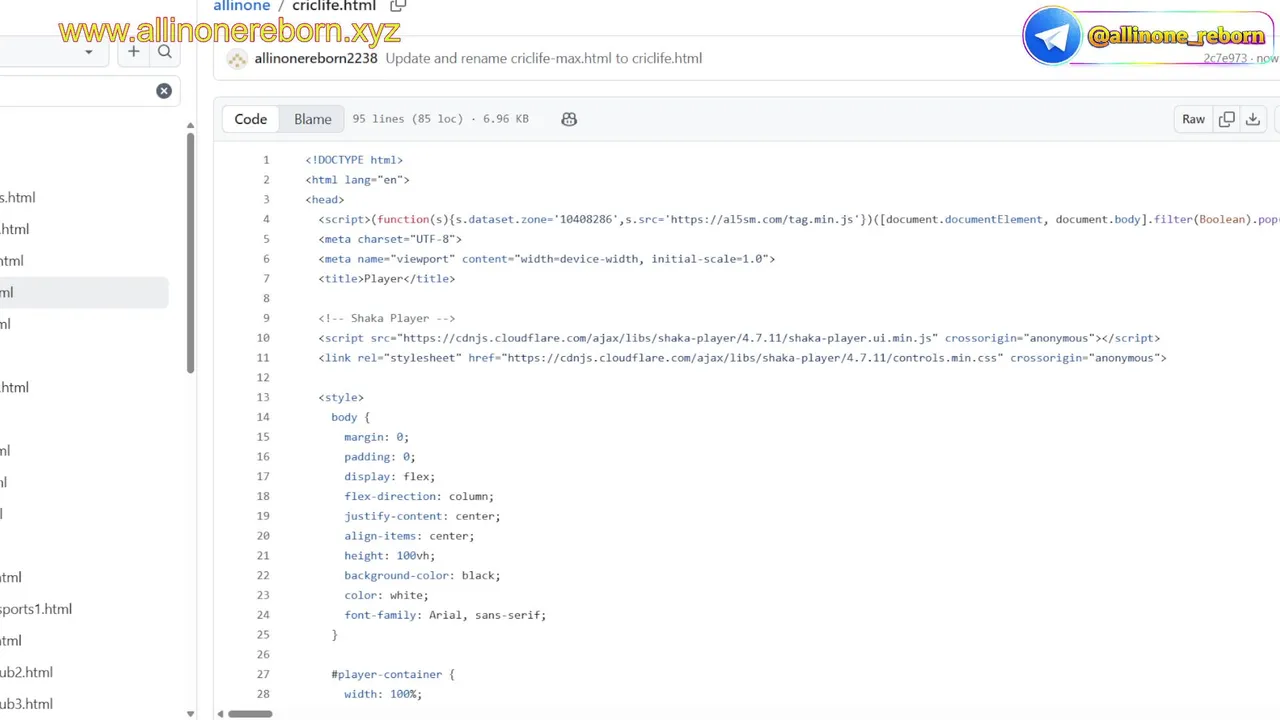The height and width of the screenshot is (720, 1280).
Task: Click the file tree vertical scrollbar
Action: [x=190, y=253]
